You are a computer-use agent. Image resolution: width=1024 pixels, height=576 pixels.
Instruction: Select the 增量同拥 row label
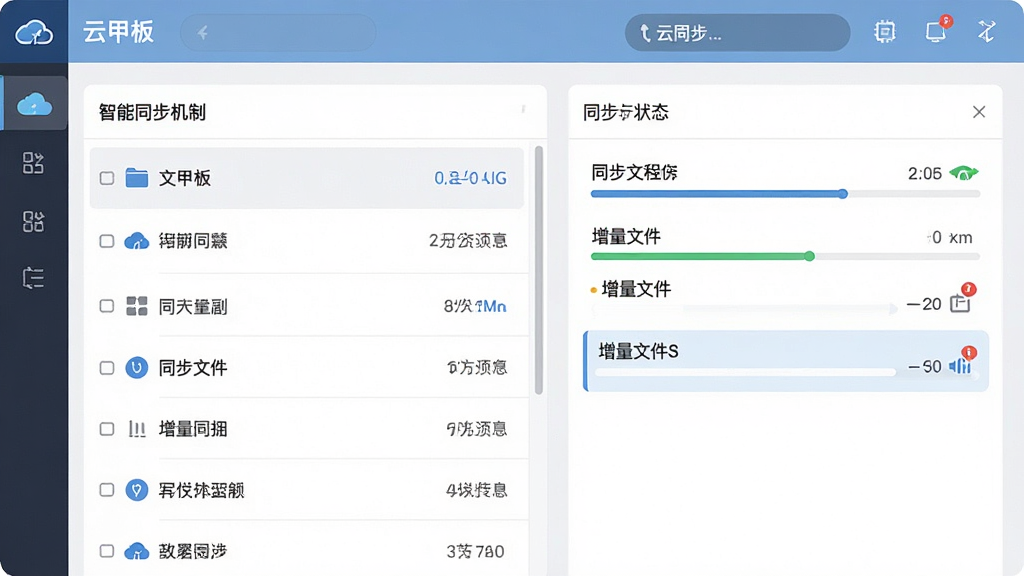pos(193,429)
